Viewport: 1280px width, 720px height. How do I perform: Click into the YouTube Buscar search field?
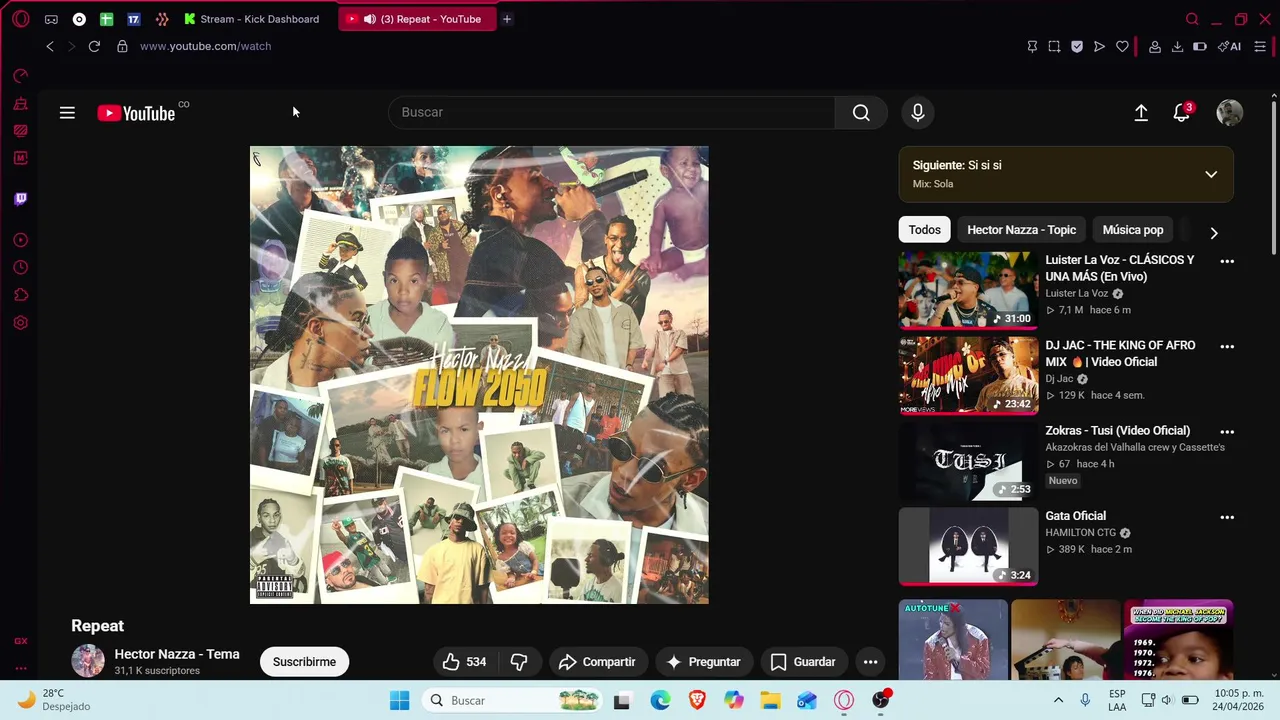[611, 113]
